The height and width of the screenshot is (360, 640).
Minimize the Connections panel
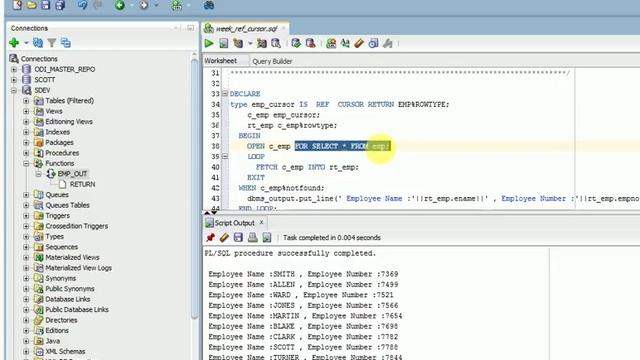190,28
